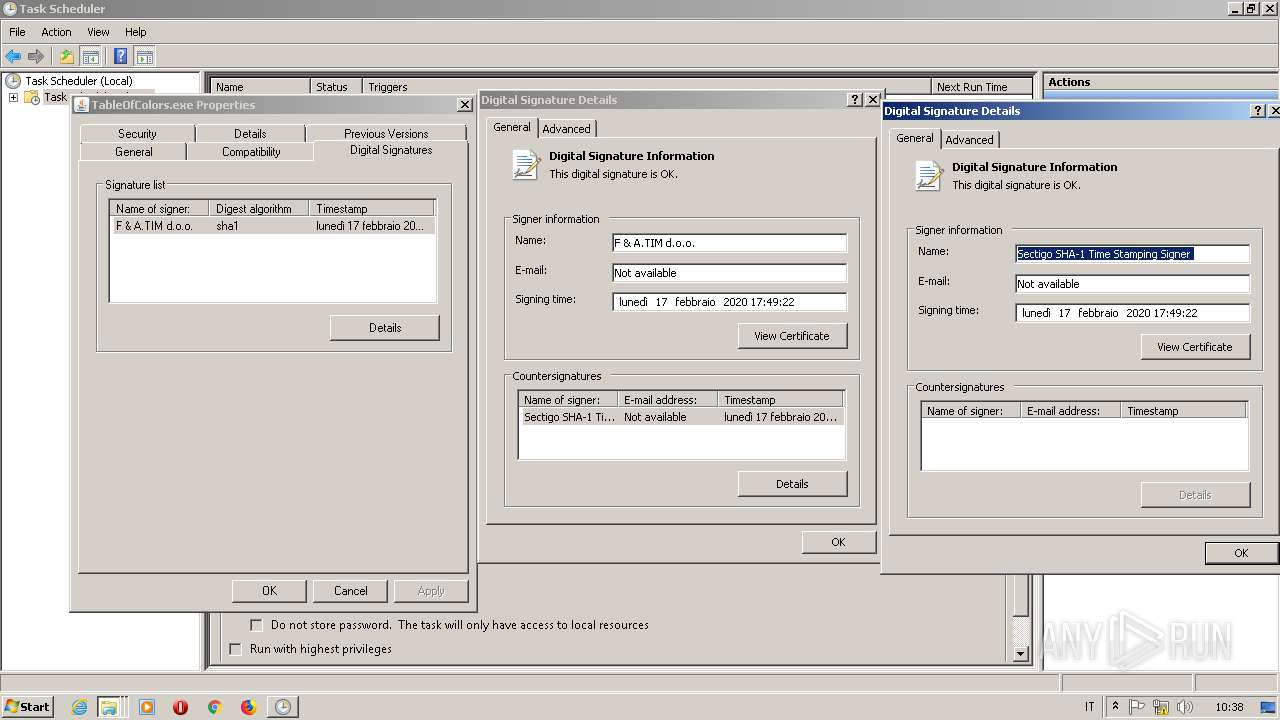This screenshot has height=720, width=1280.
Task: Launch media player from taskbar
Action: coord(147,707)
